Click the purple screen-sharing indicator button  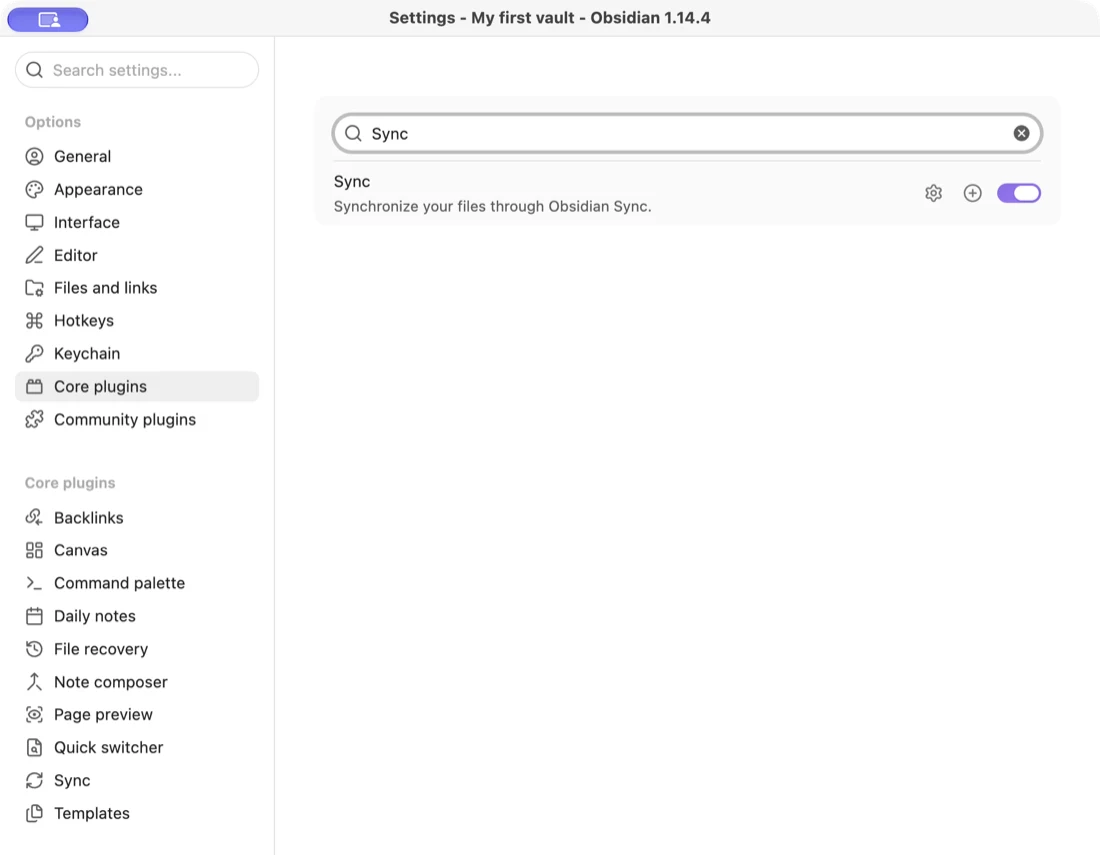coord(48,20)
